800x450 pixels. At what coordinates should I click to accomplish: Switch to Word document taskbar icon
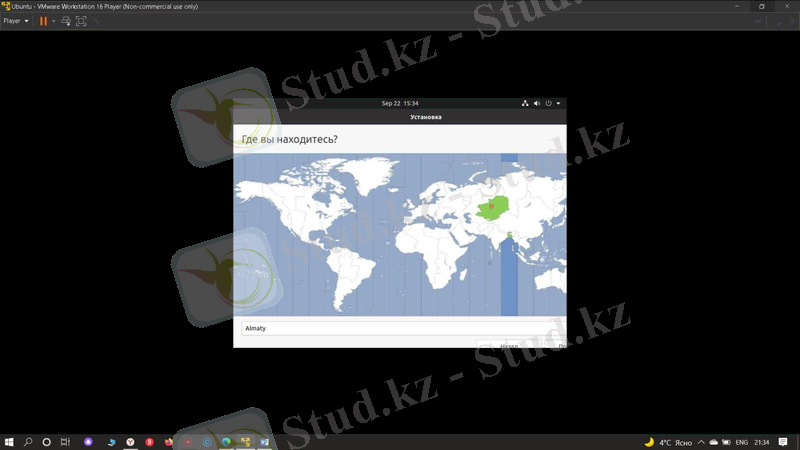264,442
